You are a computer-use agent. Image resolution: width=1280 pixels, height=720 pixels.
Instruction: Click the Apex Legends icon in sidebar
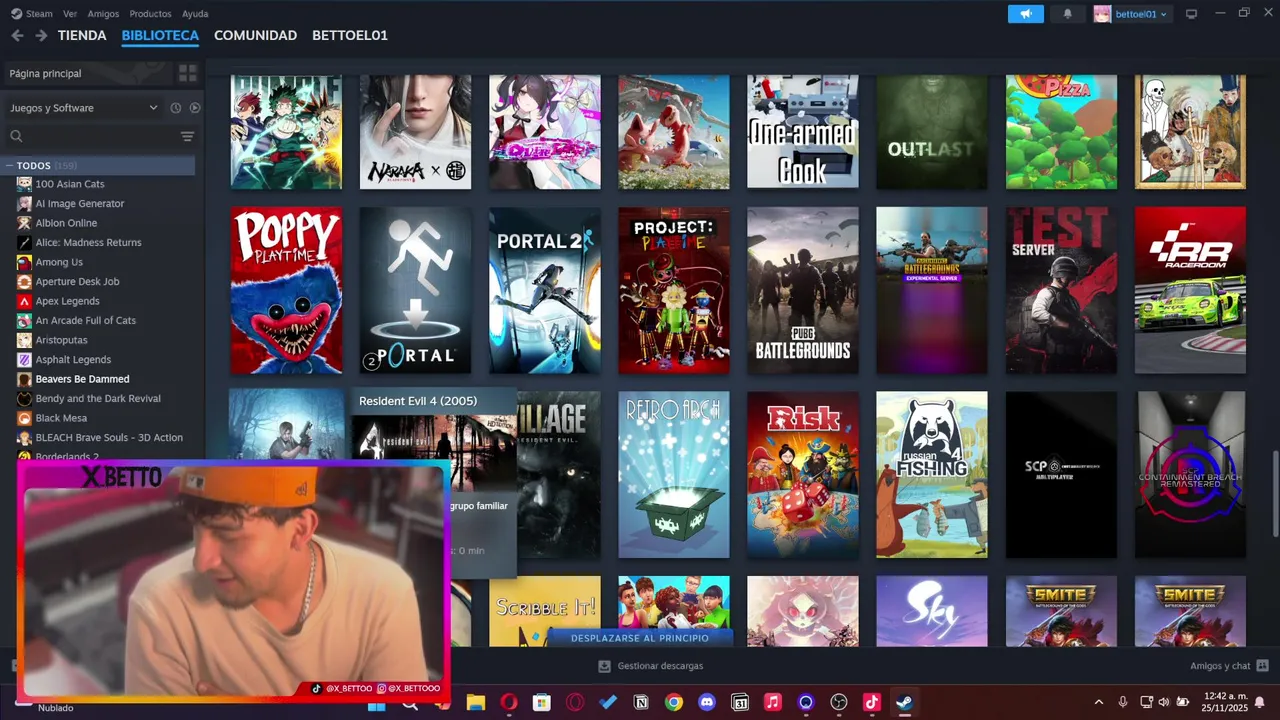(24, 301)
